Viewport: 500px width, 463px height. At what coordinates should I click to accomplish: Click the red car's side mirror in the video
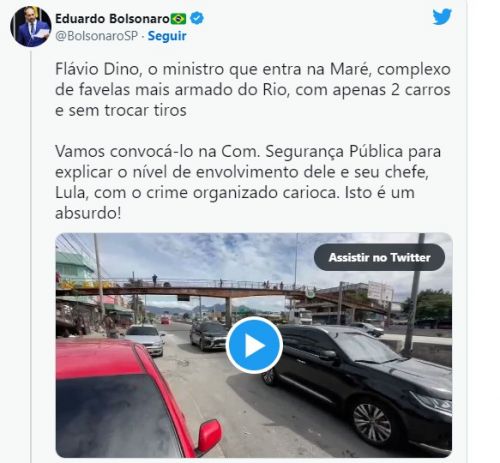[x=209, y=436]
